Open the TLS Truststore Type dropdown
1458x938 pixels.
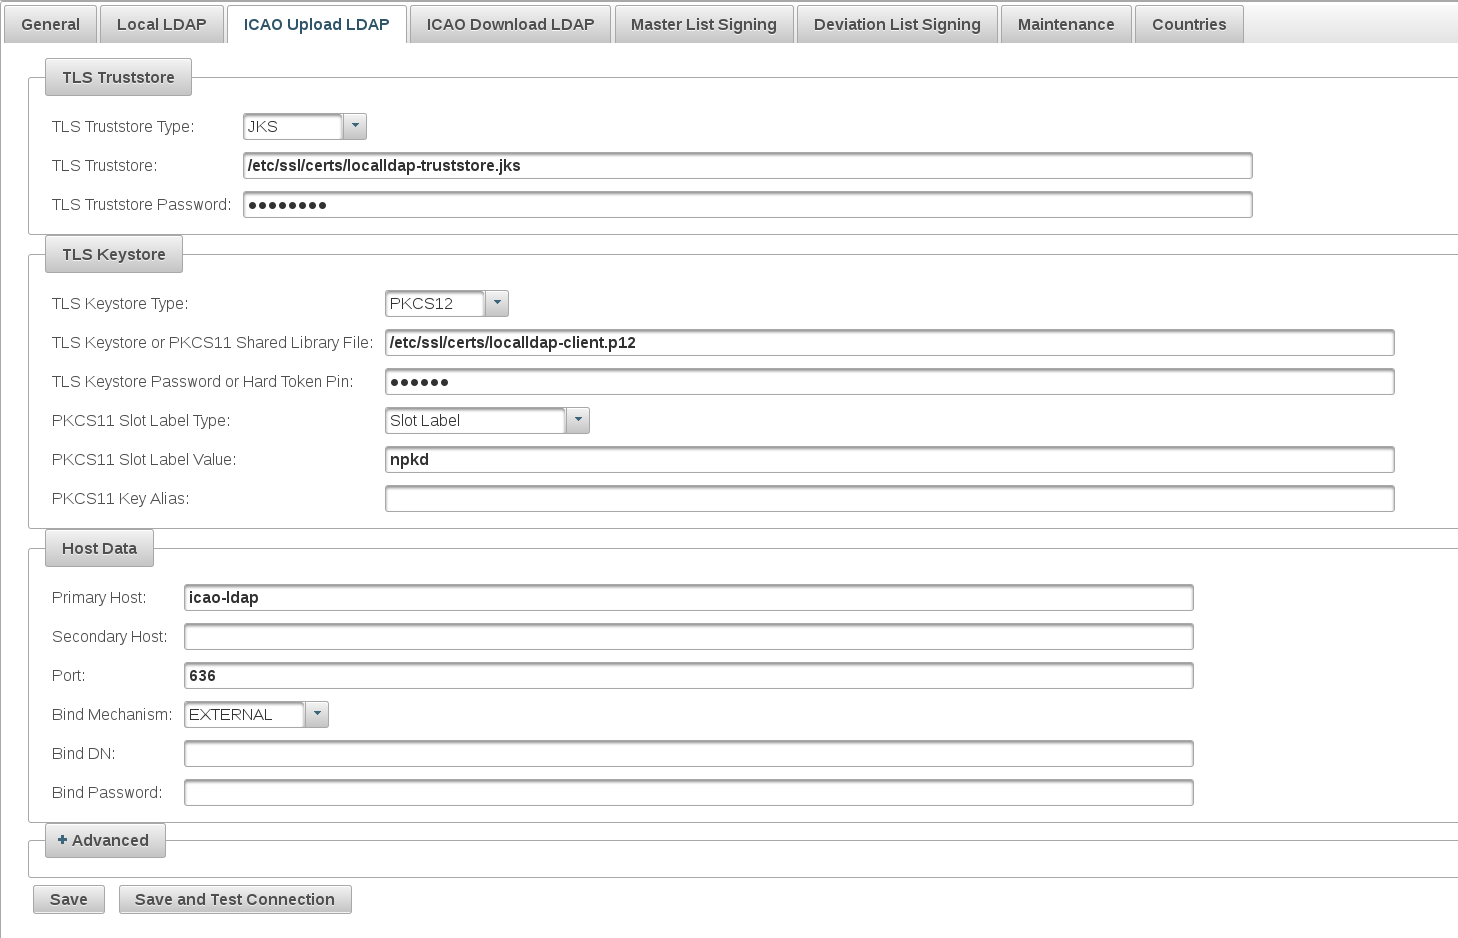click(355, 126)
